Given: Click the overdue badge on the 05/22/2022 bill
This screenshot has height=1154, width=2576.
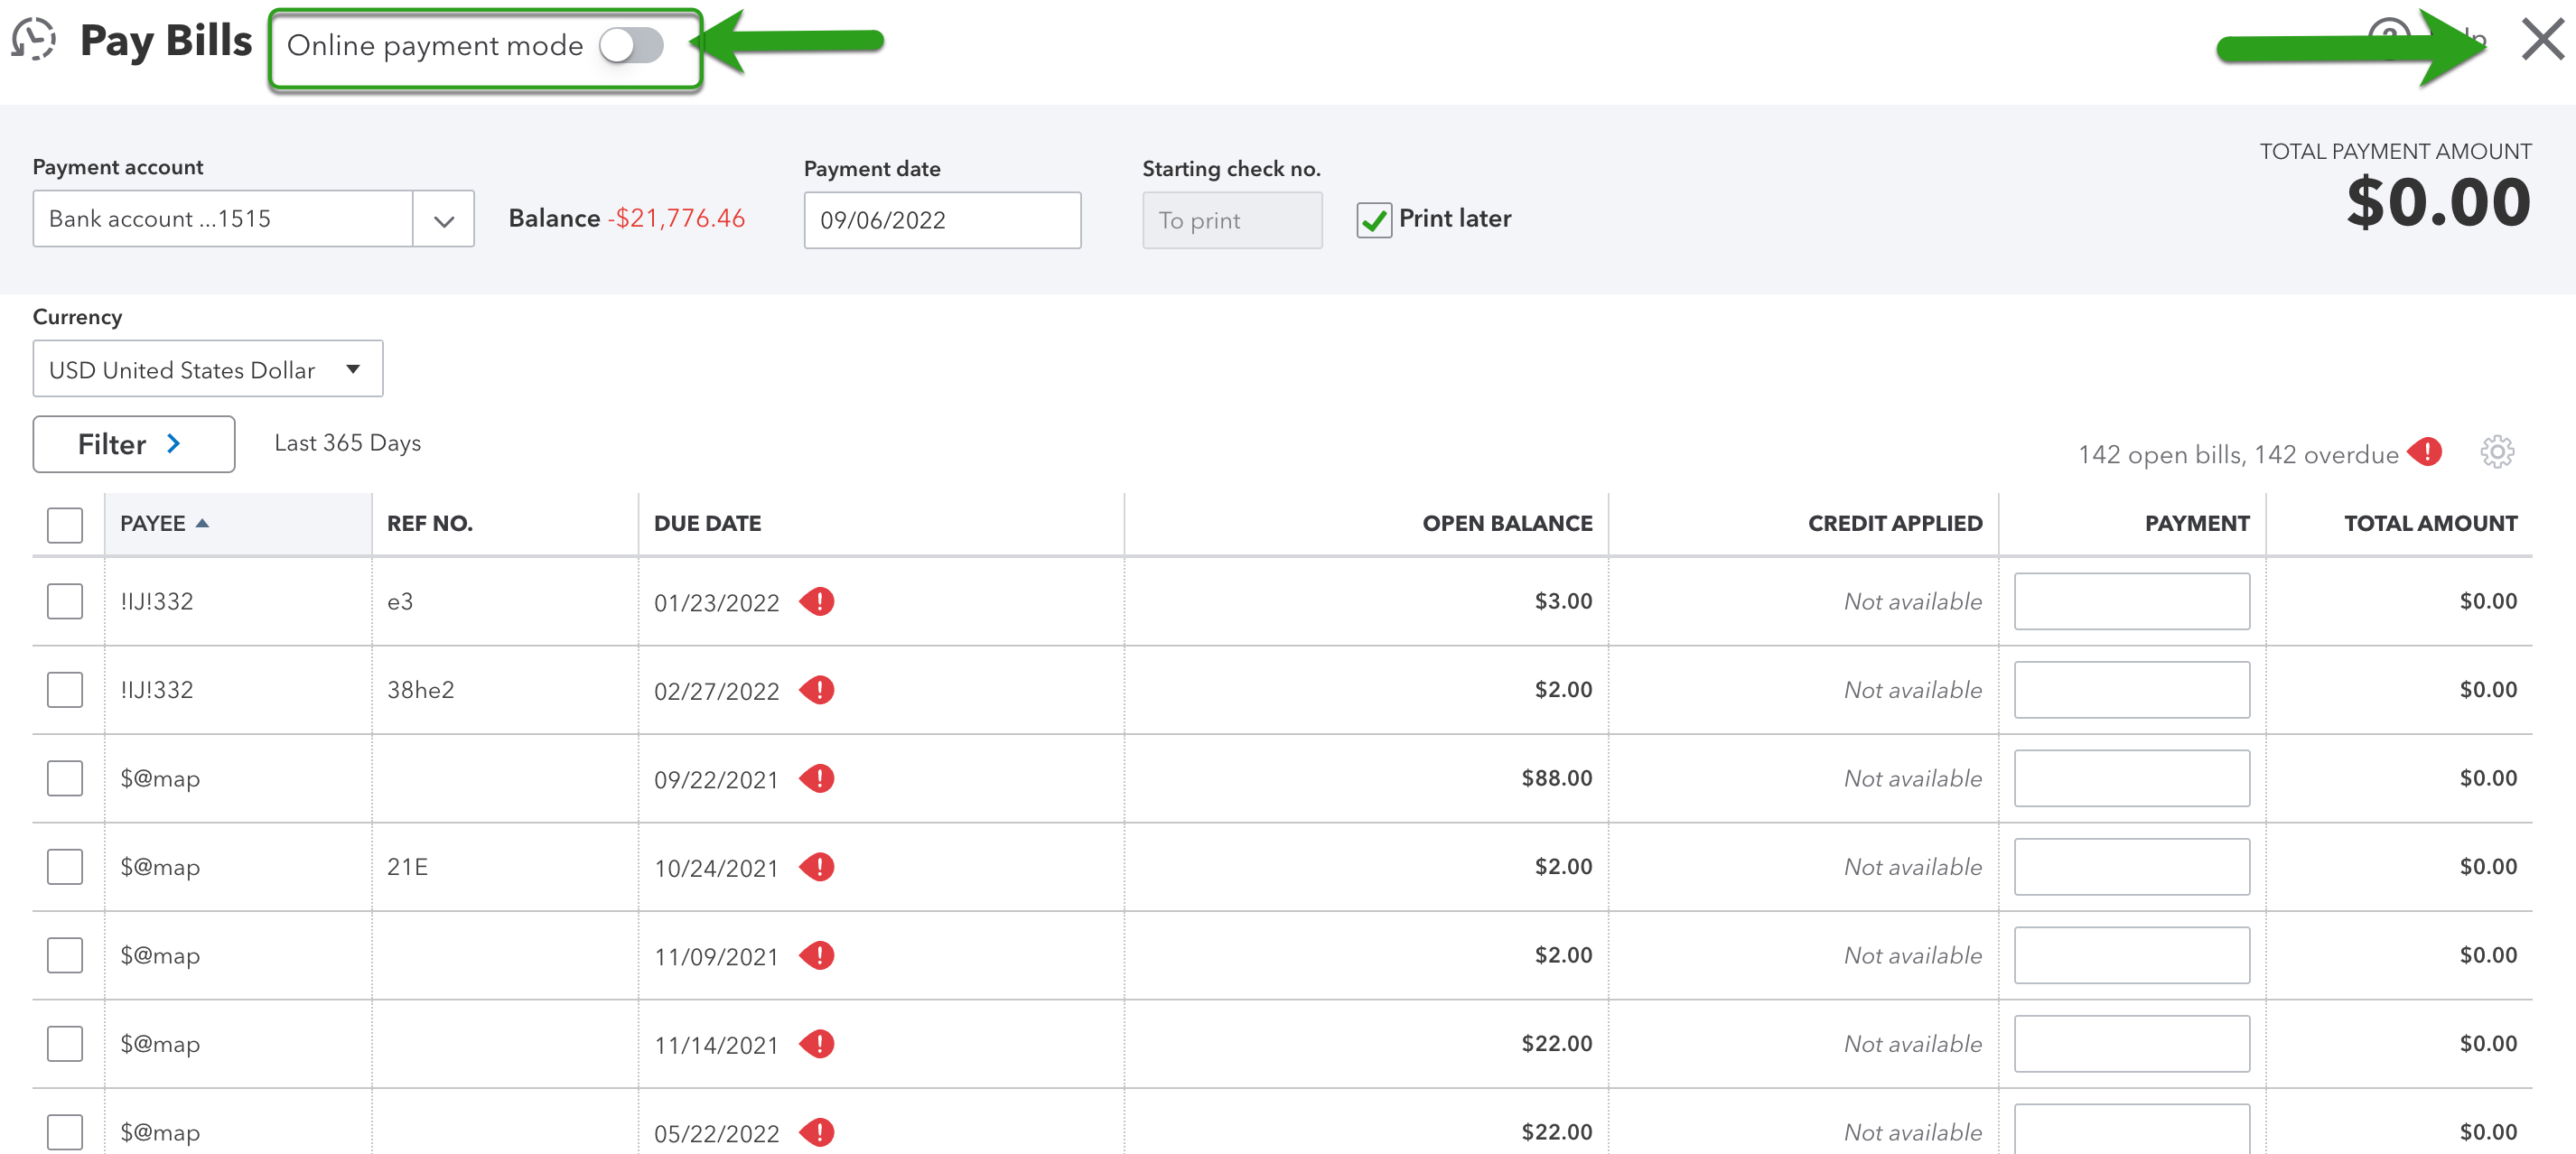Looking at the screenshot, I should (818, 1133).
